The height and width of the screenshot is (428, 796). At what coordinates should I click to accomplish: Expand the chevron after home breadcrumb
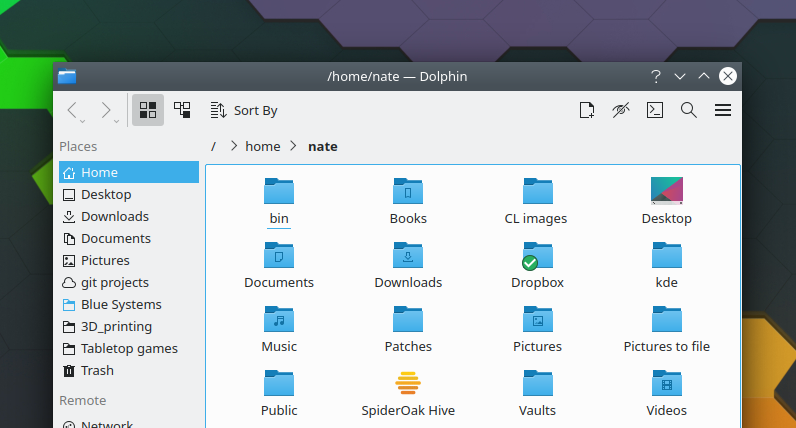coord(293,146)
